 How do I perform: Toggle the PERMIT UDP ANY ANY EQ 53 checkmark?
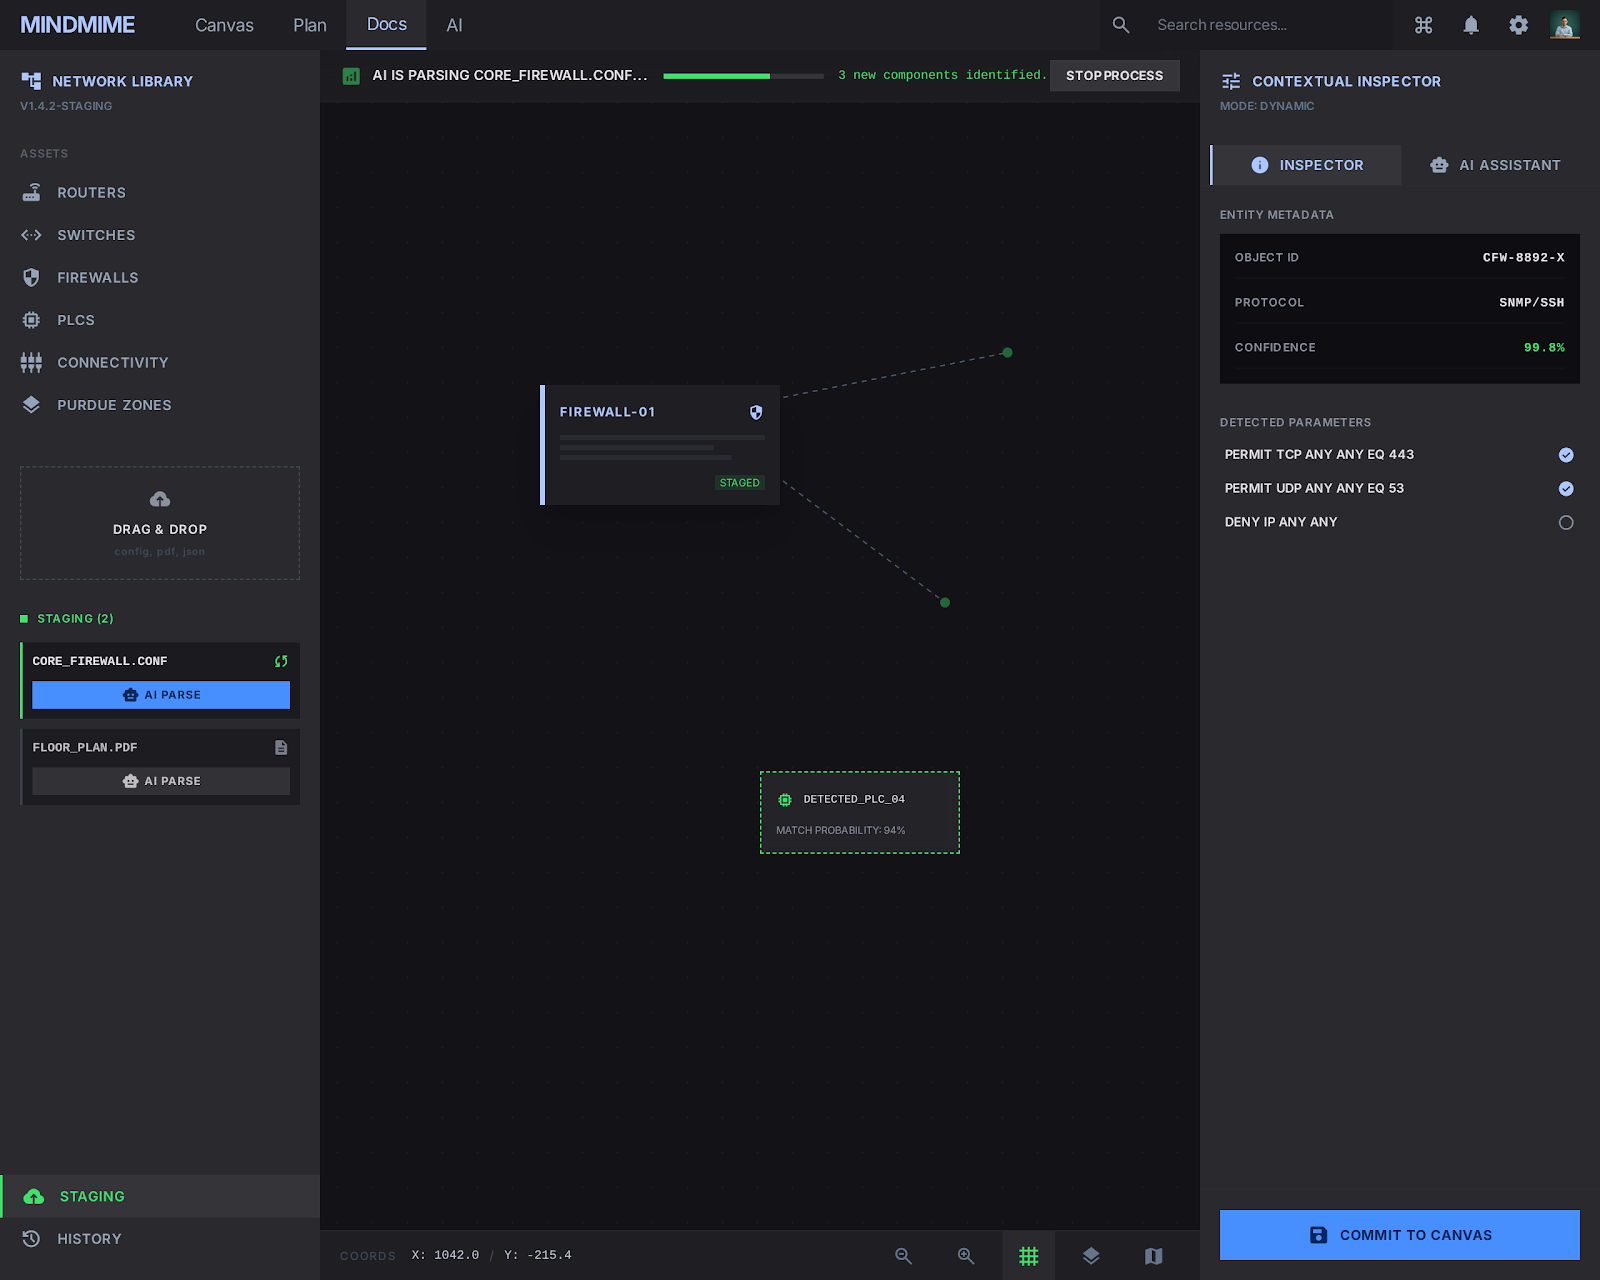(x=1565, y=488)
